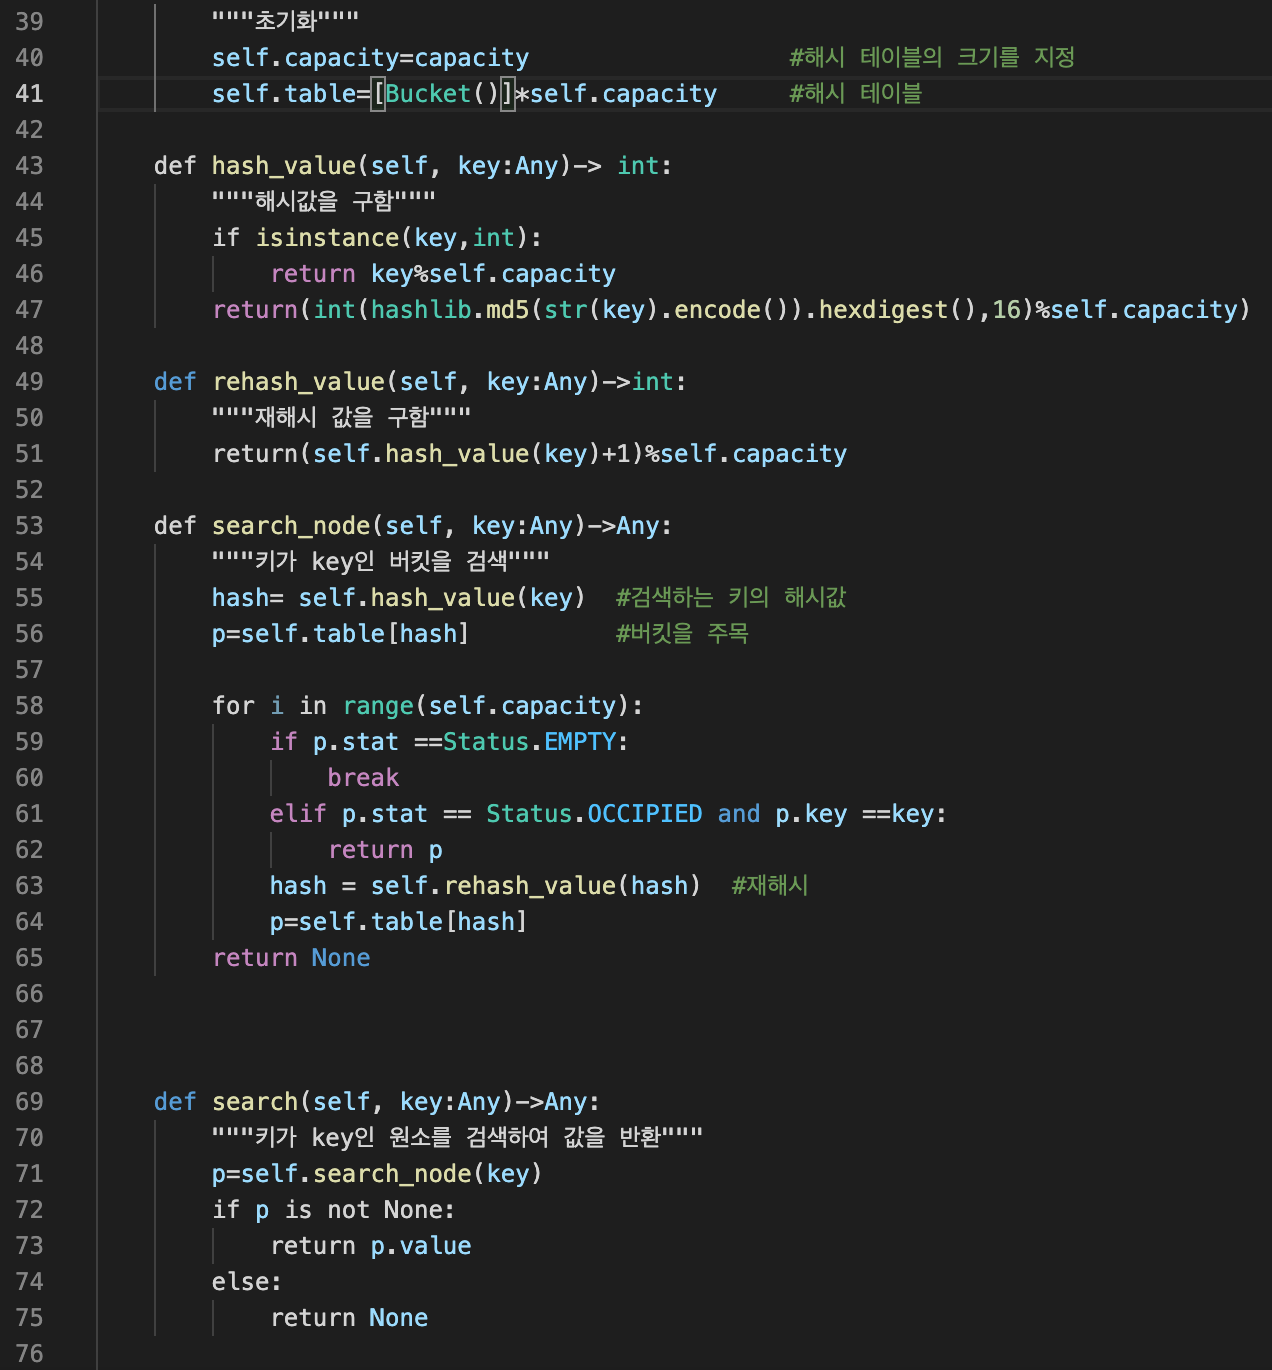Click the int return annotation on line 43
Image resolution: width=1272 pixels, height=1370 pixels.
(638, 166)
